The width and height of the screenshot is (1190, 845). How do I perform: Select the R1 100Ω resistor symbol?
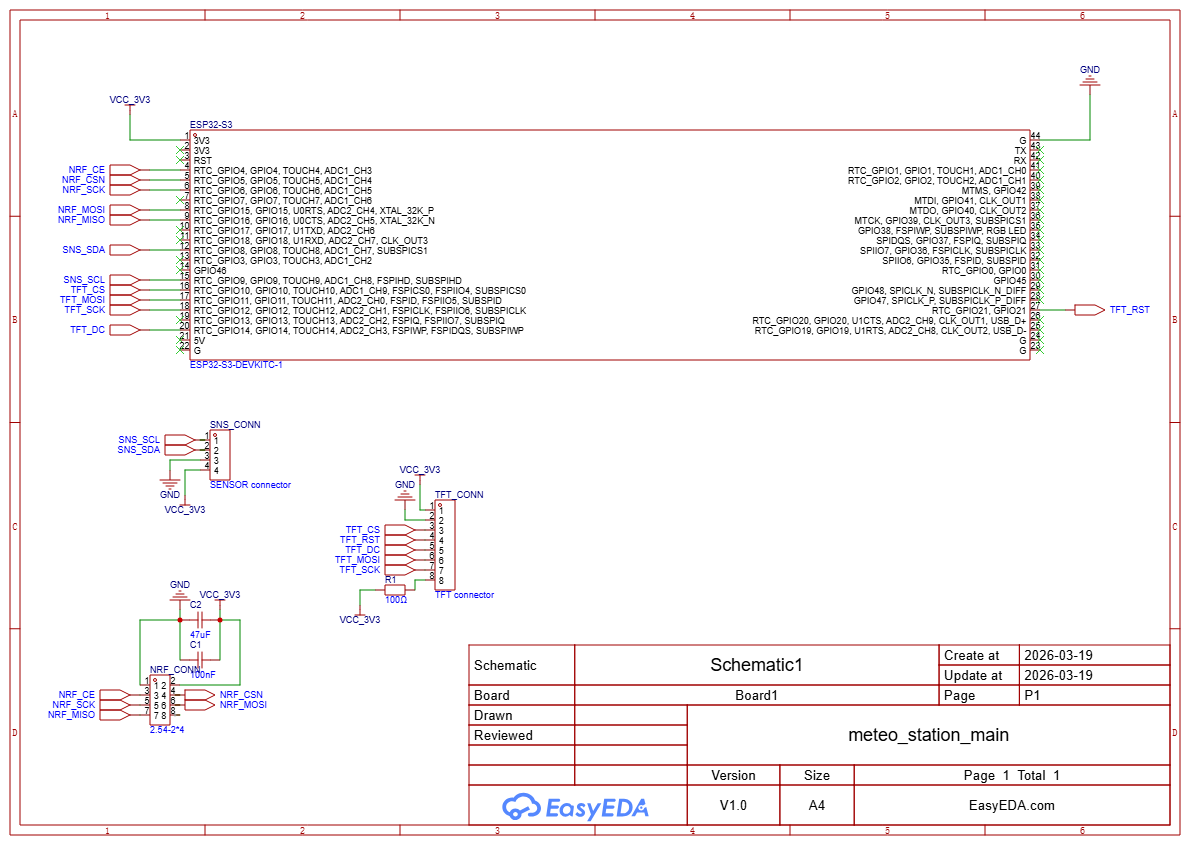coord(395,589)
